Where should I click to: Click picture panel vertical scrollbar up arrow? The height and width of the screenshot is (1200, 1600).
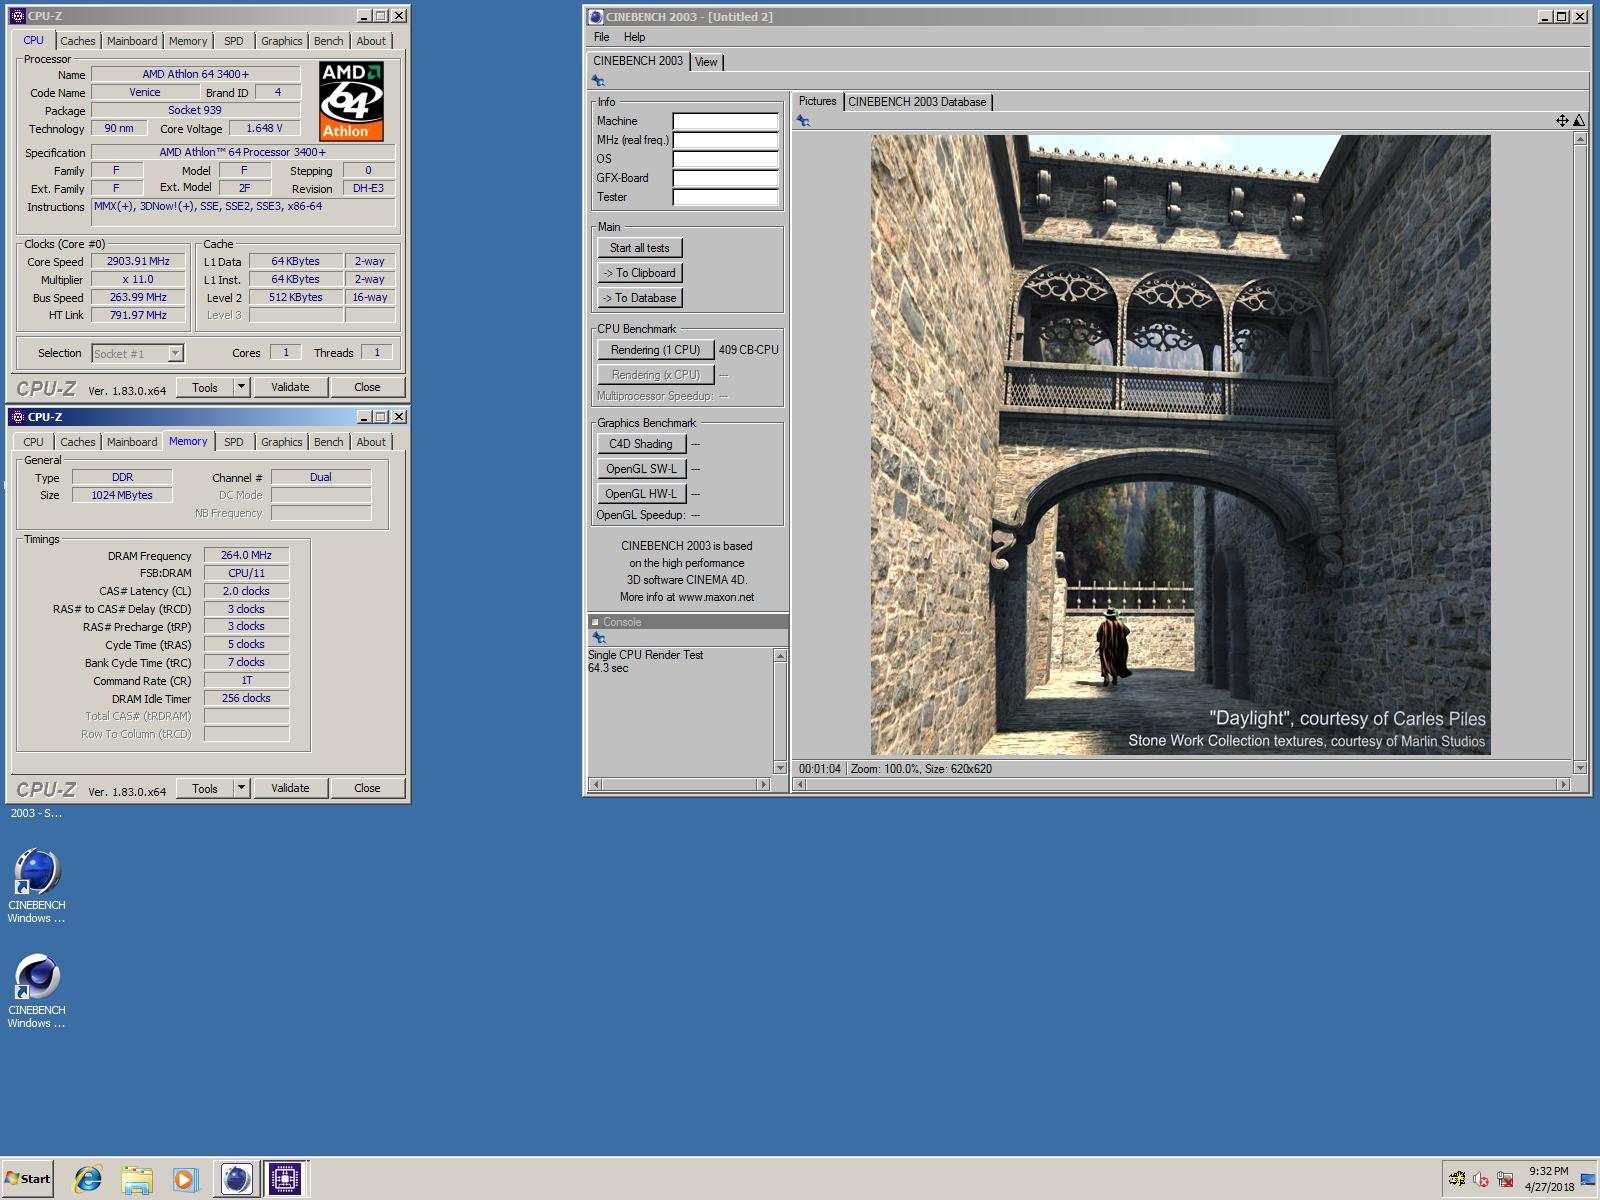click(x=1580, y=139)
